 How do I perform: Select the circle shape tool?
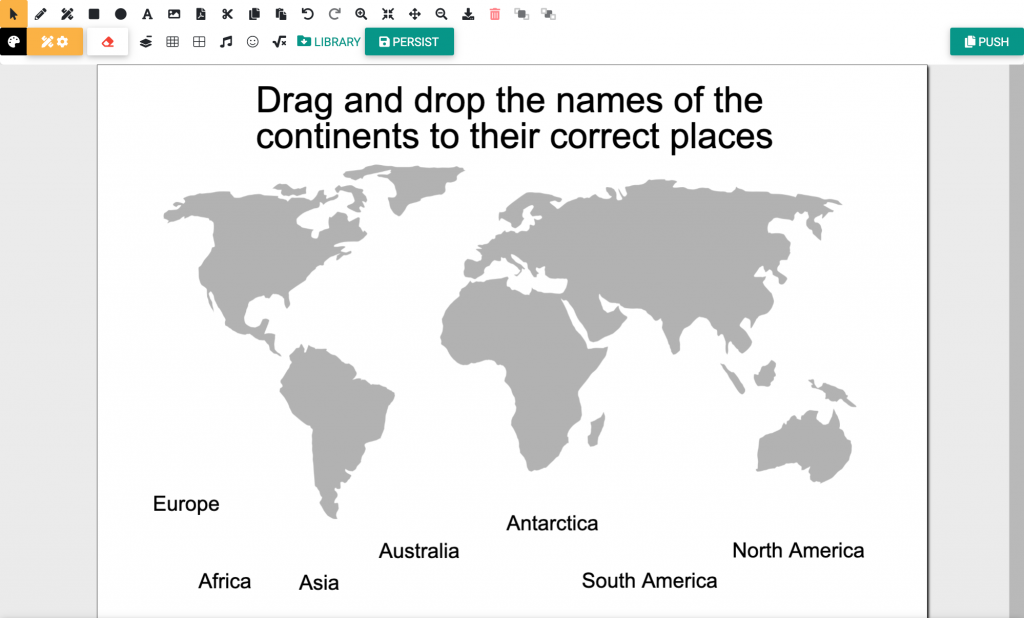tap(121, 14)
